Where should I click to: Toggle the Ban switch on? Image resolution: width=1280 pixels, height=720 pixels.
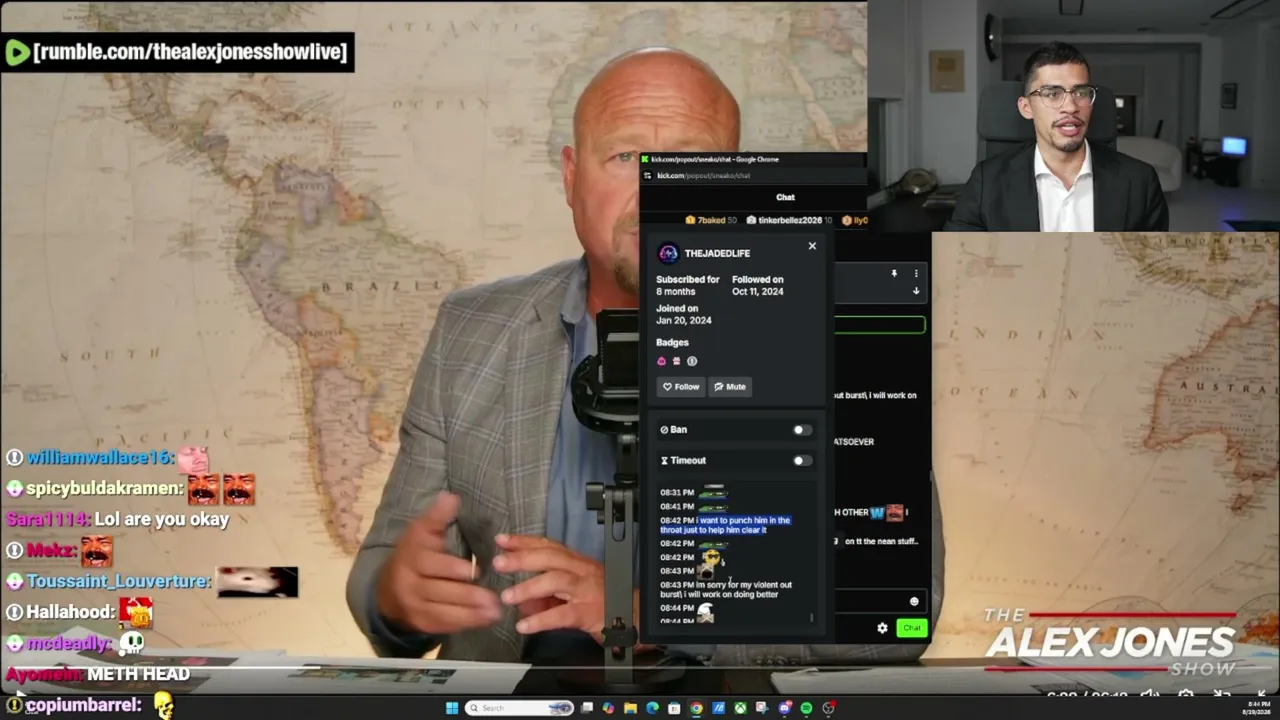click(x=802, y=430)
